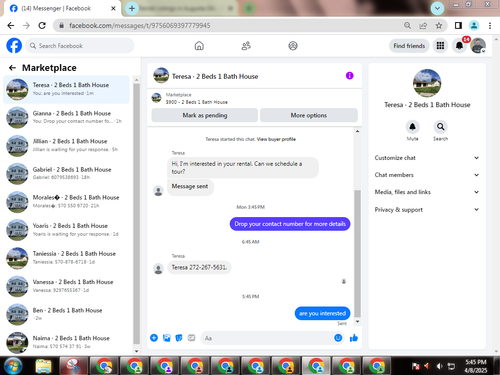This screenshot has width=500, height=375.
Task: Open the View buyer profile link
Action: [276, 139]
